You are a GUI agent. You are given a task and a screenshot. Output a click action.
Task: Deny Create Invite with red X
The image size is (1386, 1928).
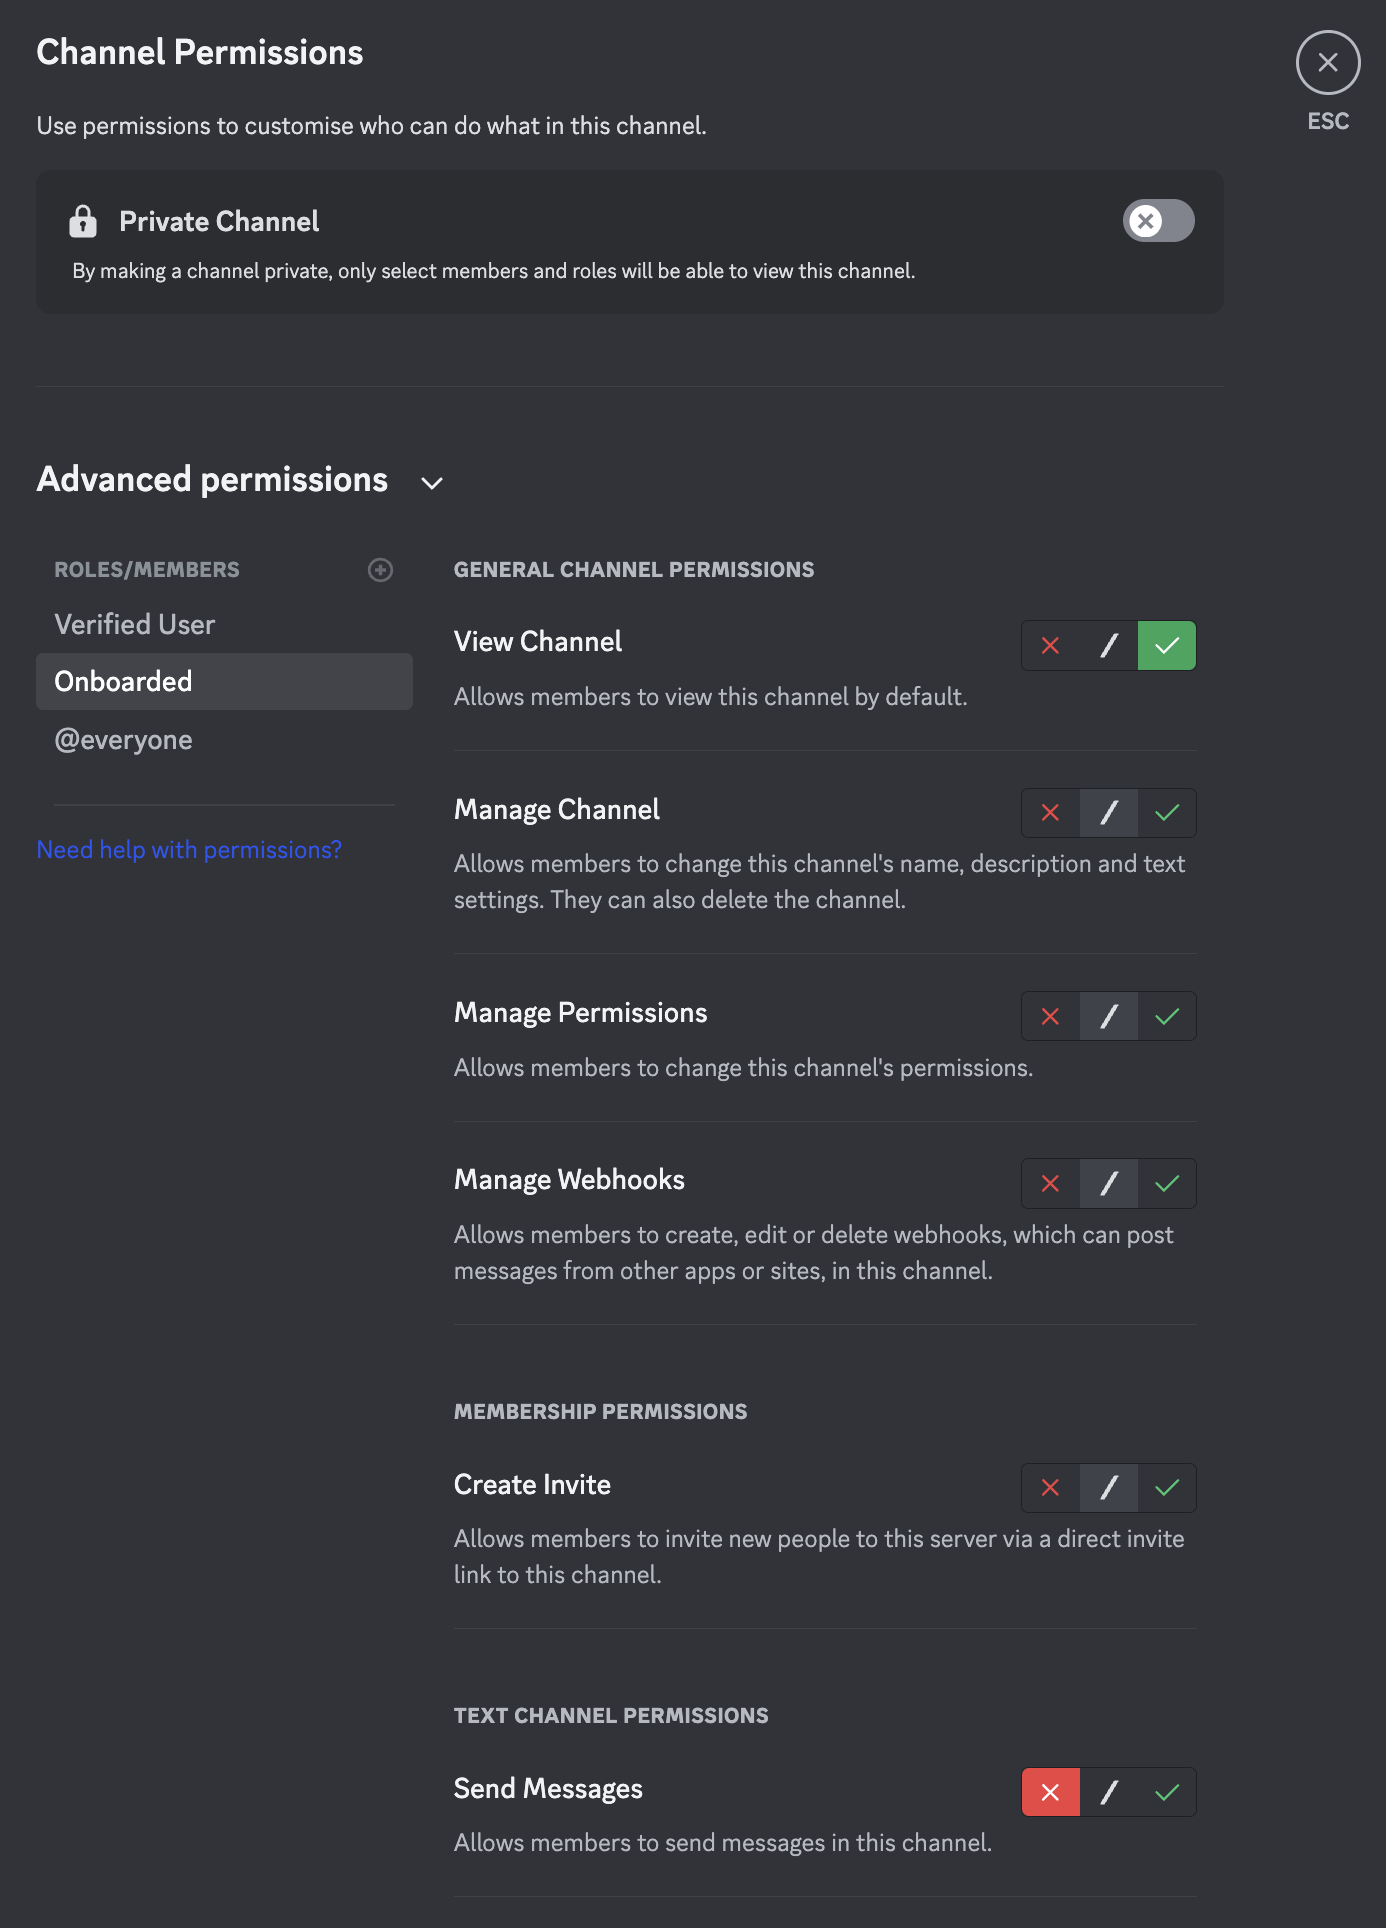1050,1488
